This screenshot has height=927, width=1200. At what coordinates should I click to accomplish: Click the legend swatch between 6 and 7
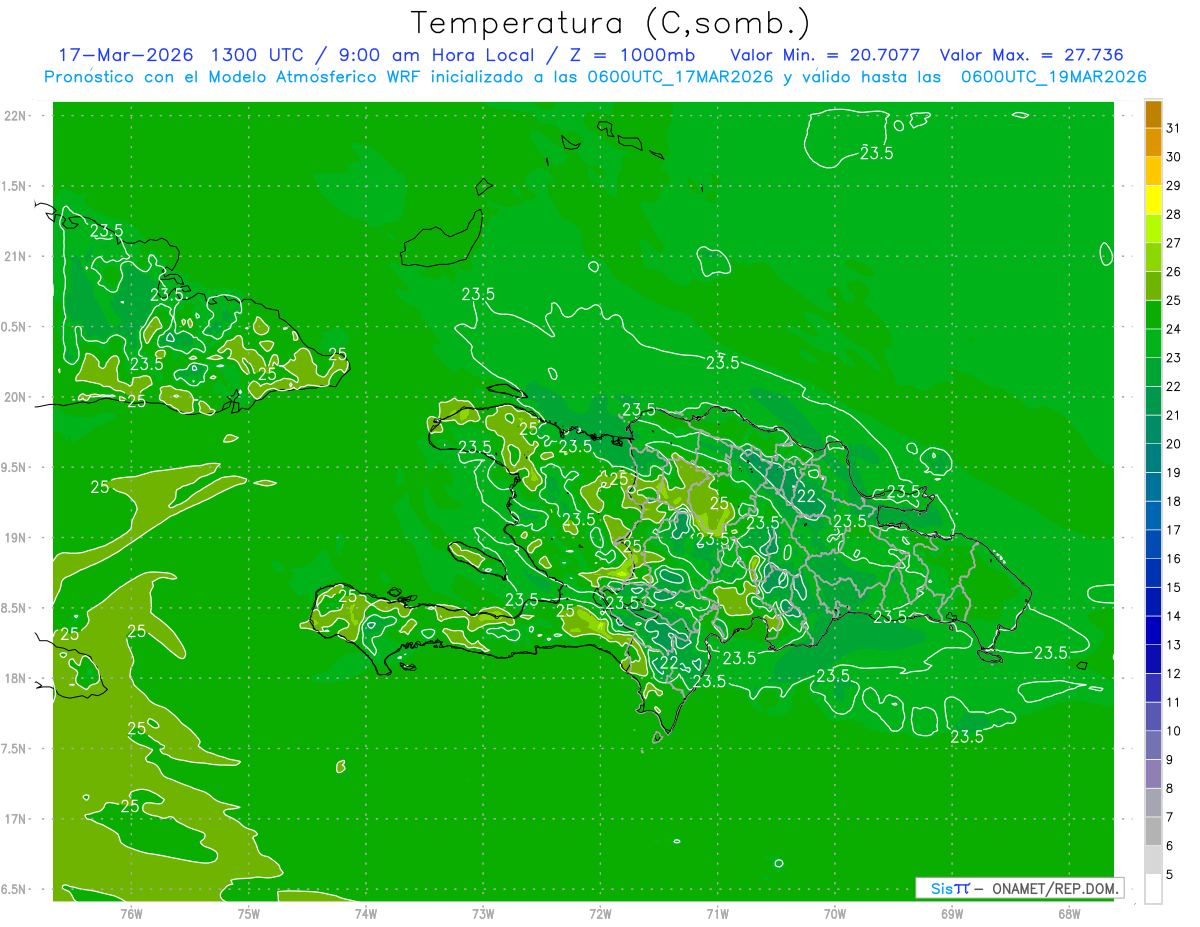(1153, 832)
